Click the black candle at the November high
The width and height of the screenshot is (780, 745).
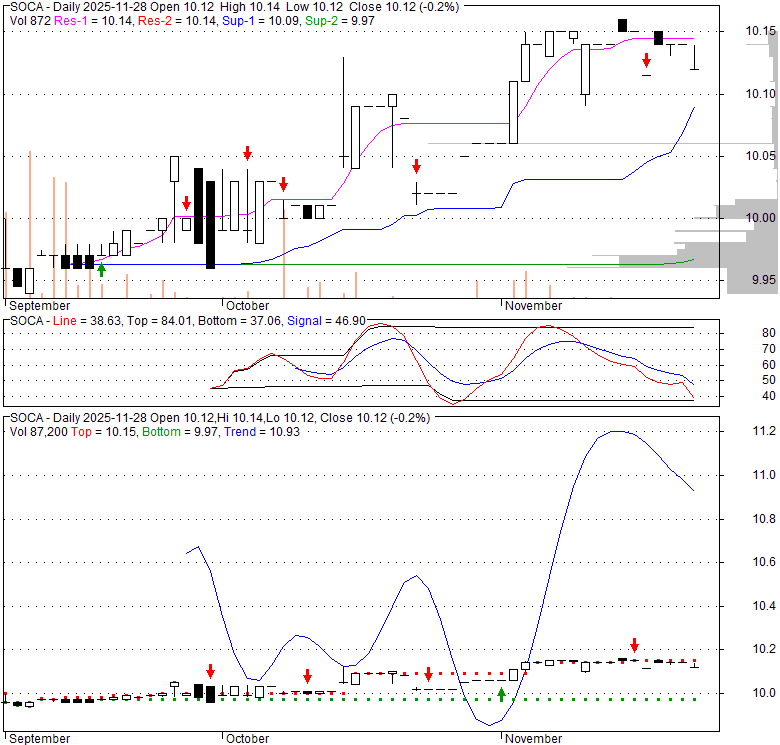622,25
